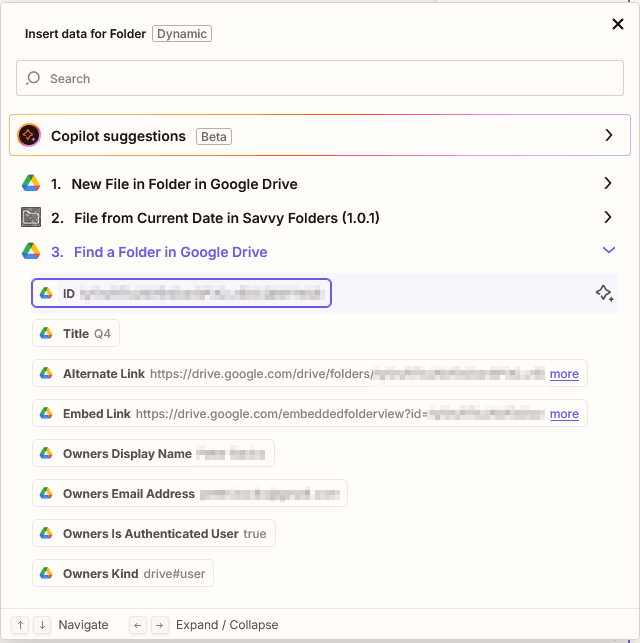Click Drive icon in Owners Kind pill
Screen dimensions: 640x643
point(46,573)
